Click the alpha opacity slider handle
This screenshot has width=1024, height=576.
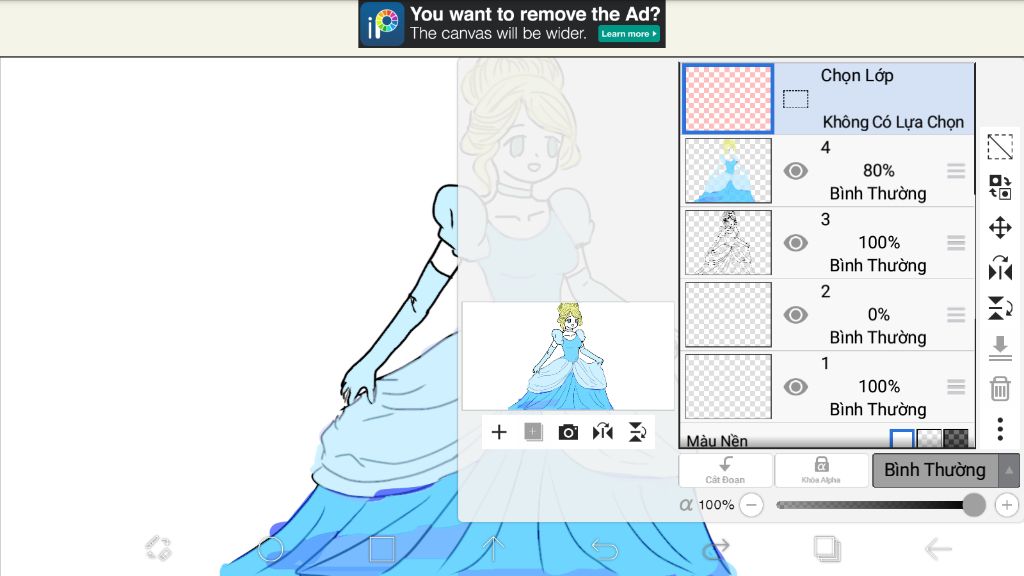click(x=974, y=505)
